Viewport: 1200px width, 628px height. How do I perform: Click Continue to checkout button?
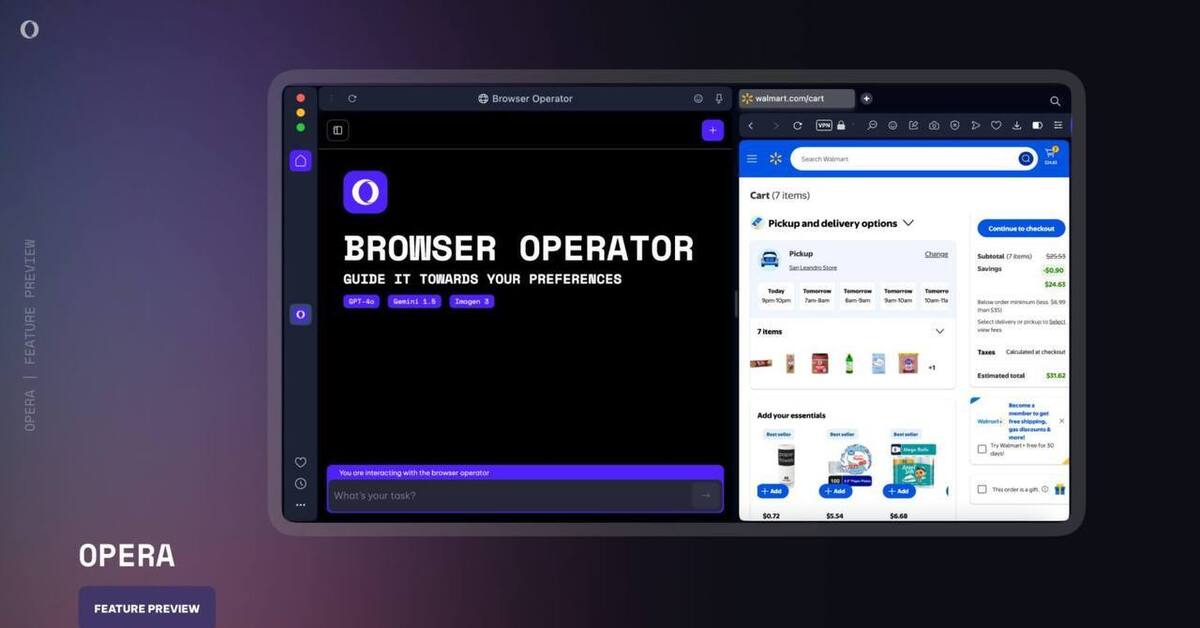point(1021,228)
